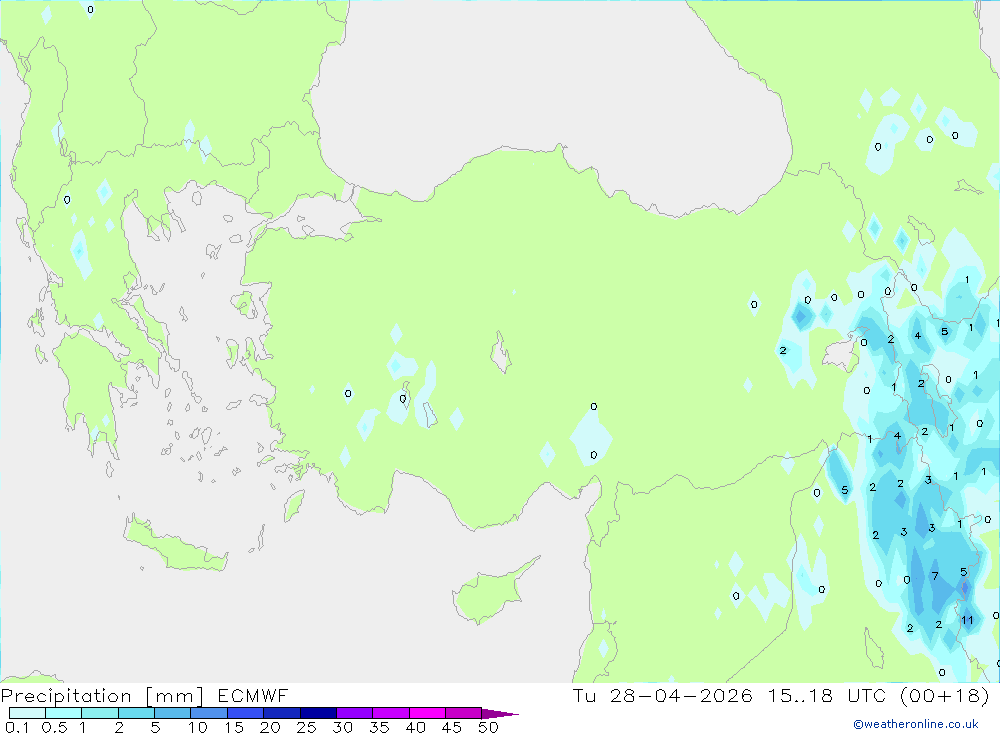Click the legend scale label '0.1'

(17, 727)
